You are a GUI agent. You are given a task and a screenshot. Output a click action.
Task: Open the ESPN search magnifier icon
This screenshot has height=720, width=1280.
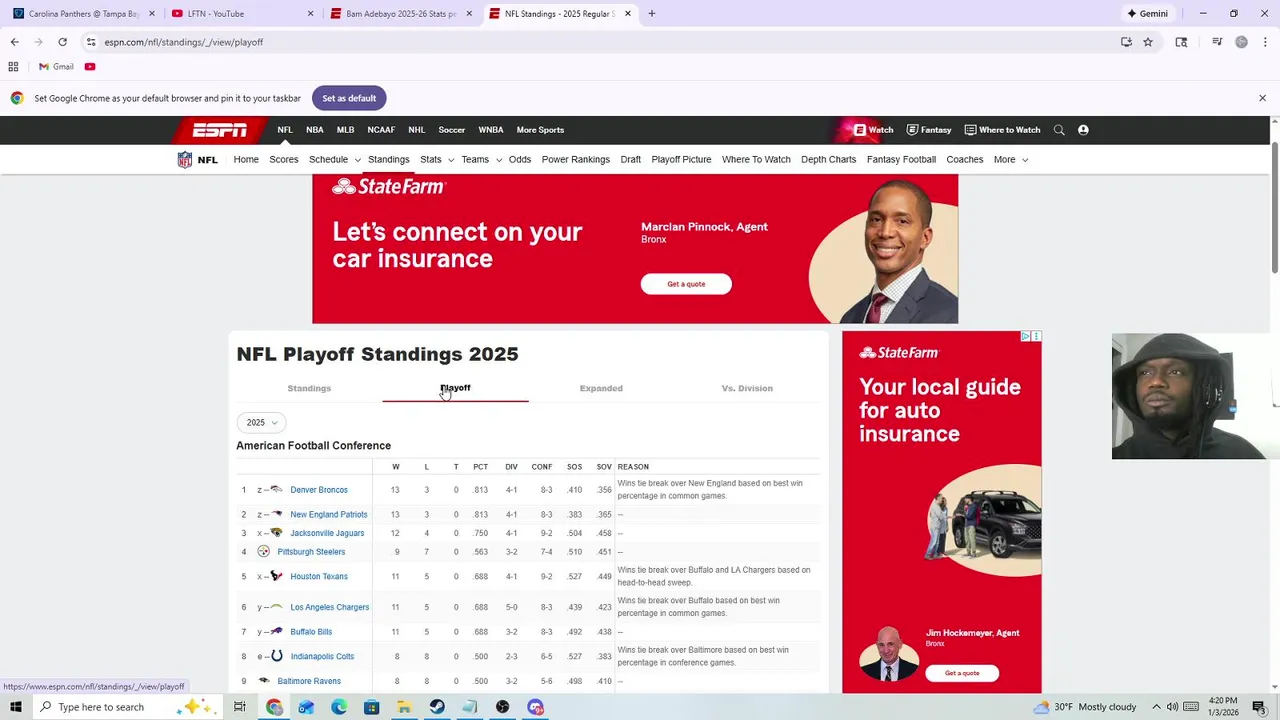click(x=1059, y=130)
